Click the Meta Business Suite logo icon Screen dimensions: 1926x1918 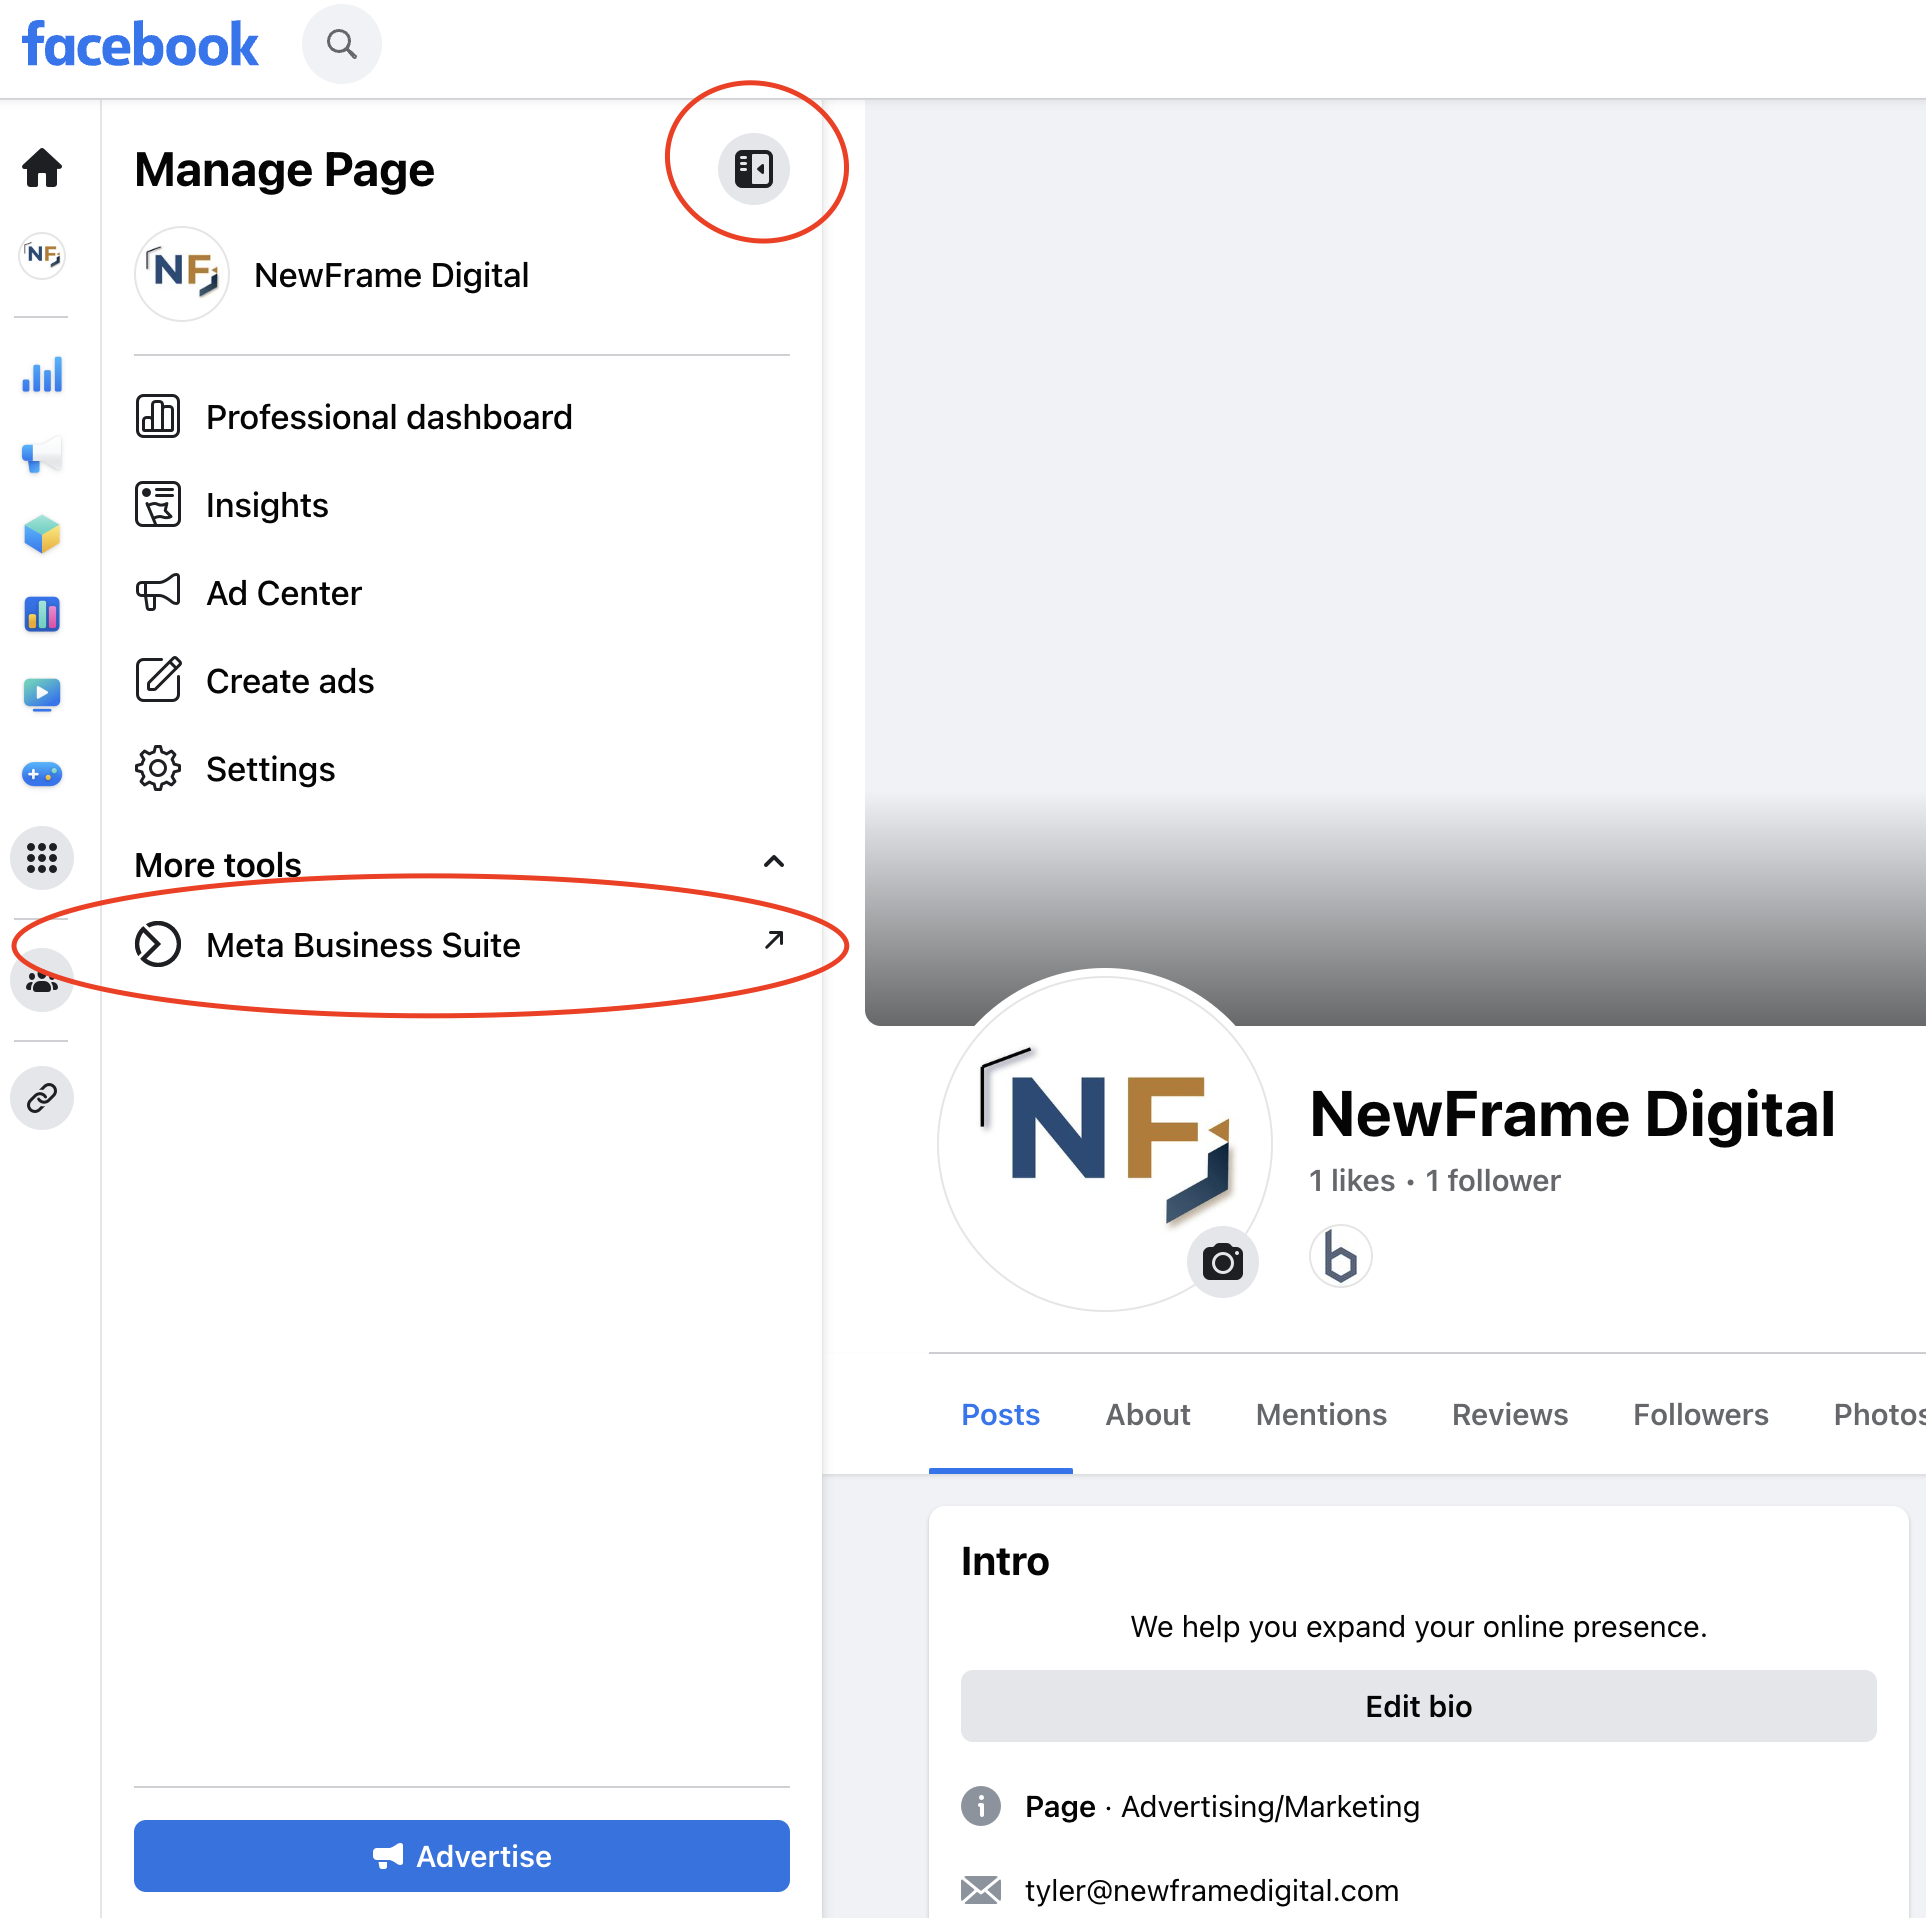[x=158, y=944]
